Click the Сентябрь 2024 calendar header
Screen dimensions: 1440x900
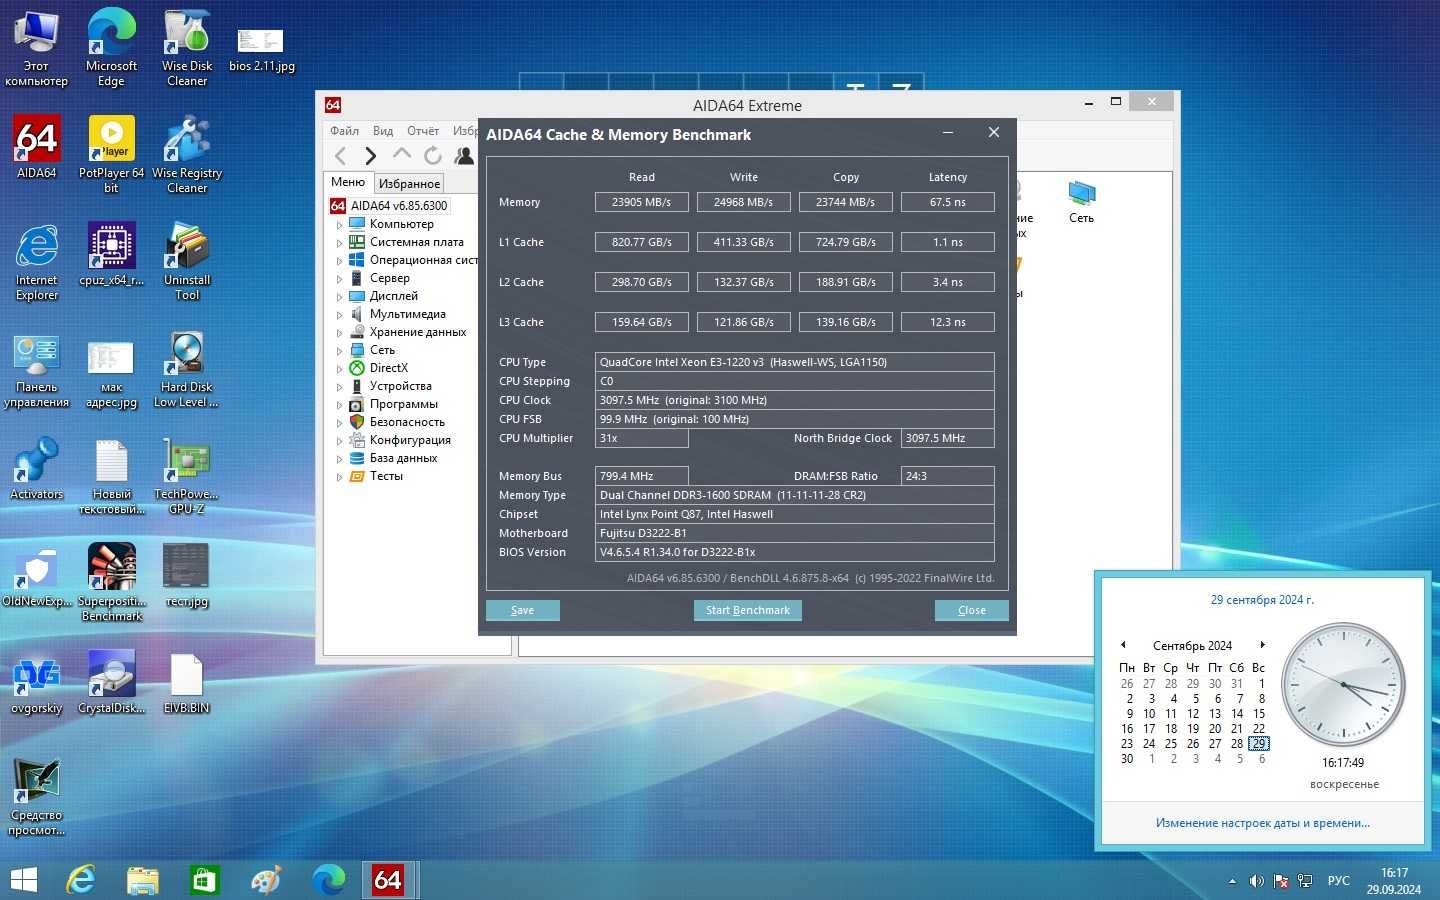(x=1193, y=646)
